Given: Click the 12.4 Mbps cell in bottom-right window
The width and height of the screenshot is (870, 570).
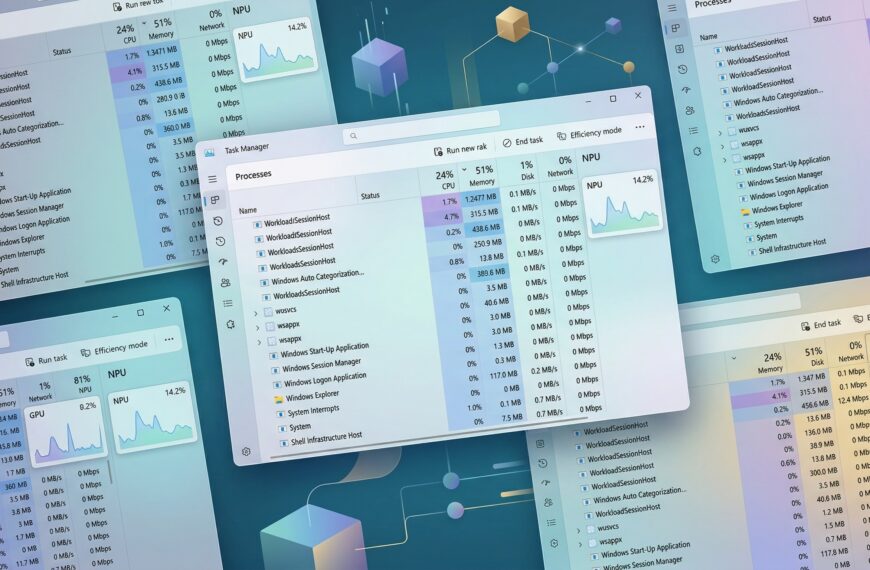Looking at the screenshot, I should (852, 398).
